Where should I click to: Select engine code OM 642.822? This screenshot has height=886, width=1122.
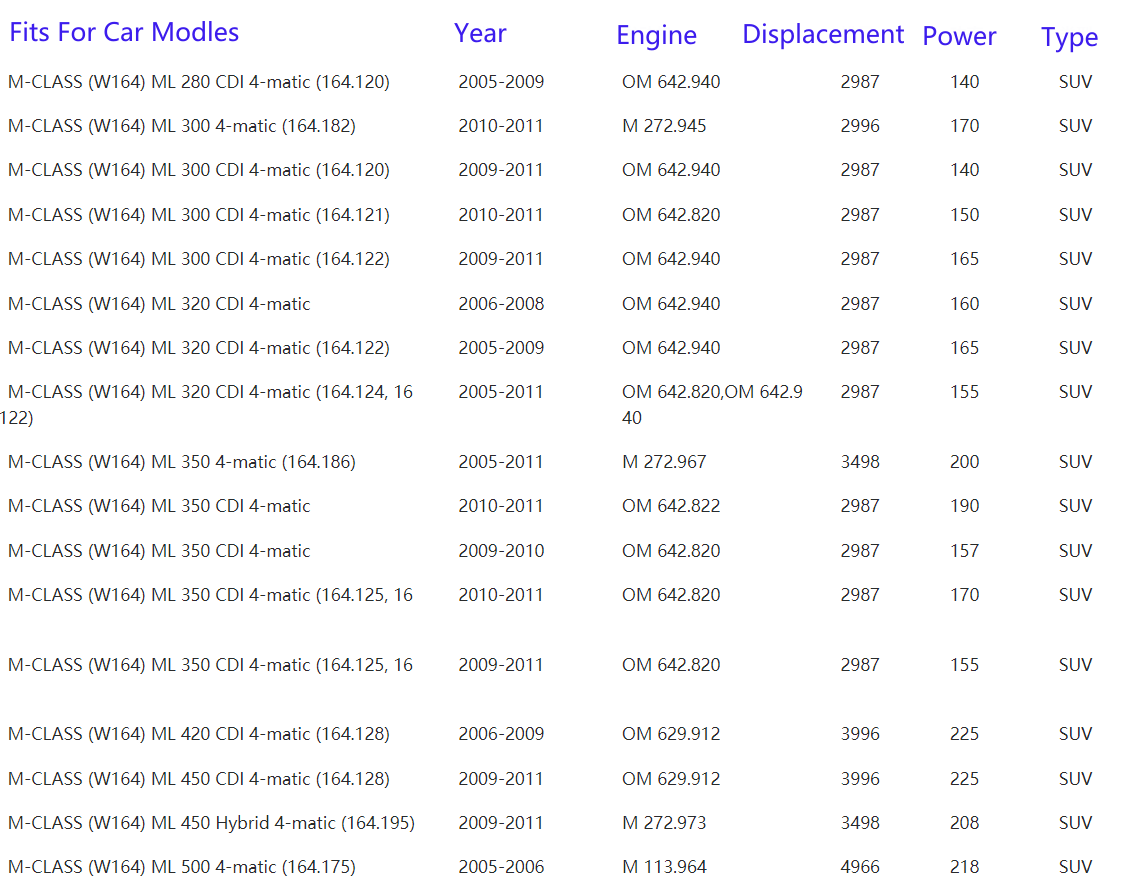coord(670,506)
